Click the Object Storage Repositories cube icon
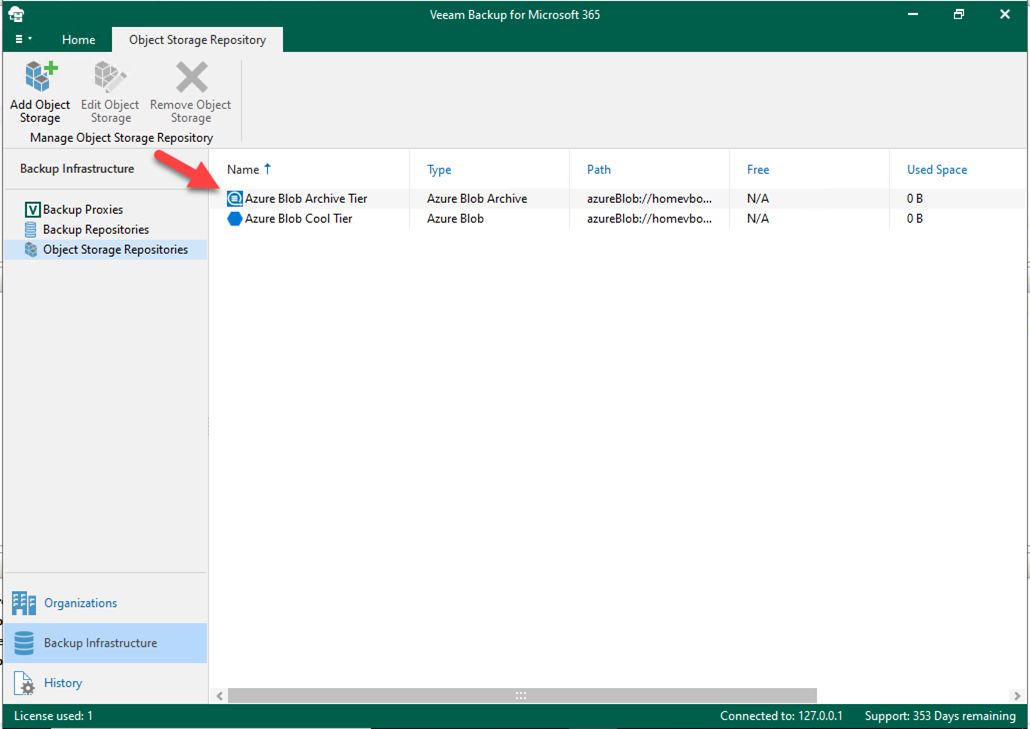 [x=31, y=250]
